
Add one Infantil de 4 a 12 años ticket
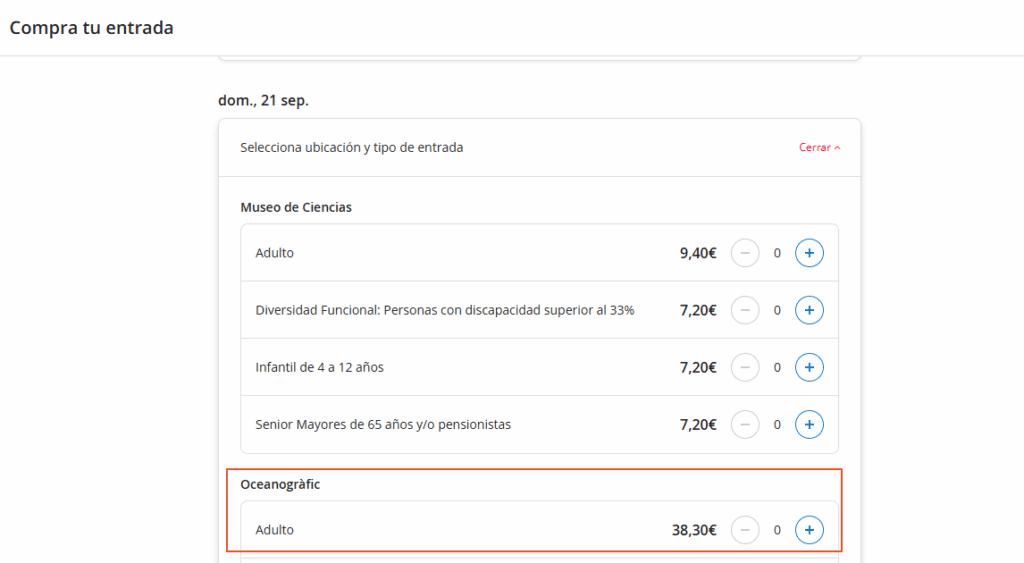tap(809, 367)
